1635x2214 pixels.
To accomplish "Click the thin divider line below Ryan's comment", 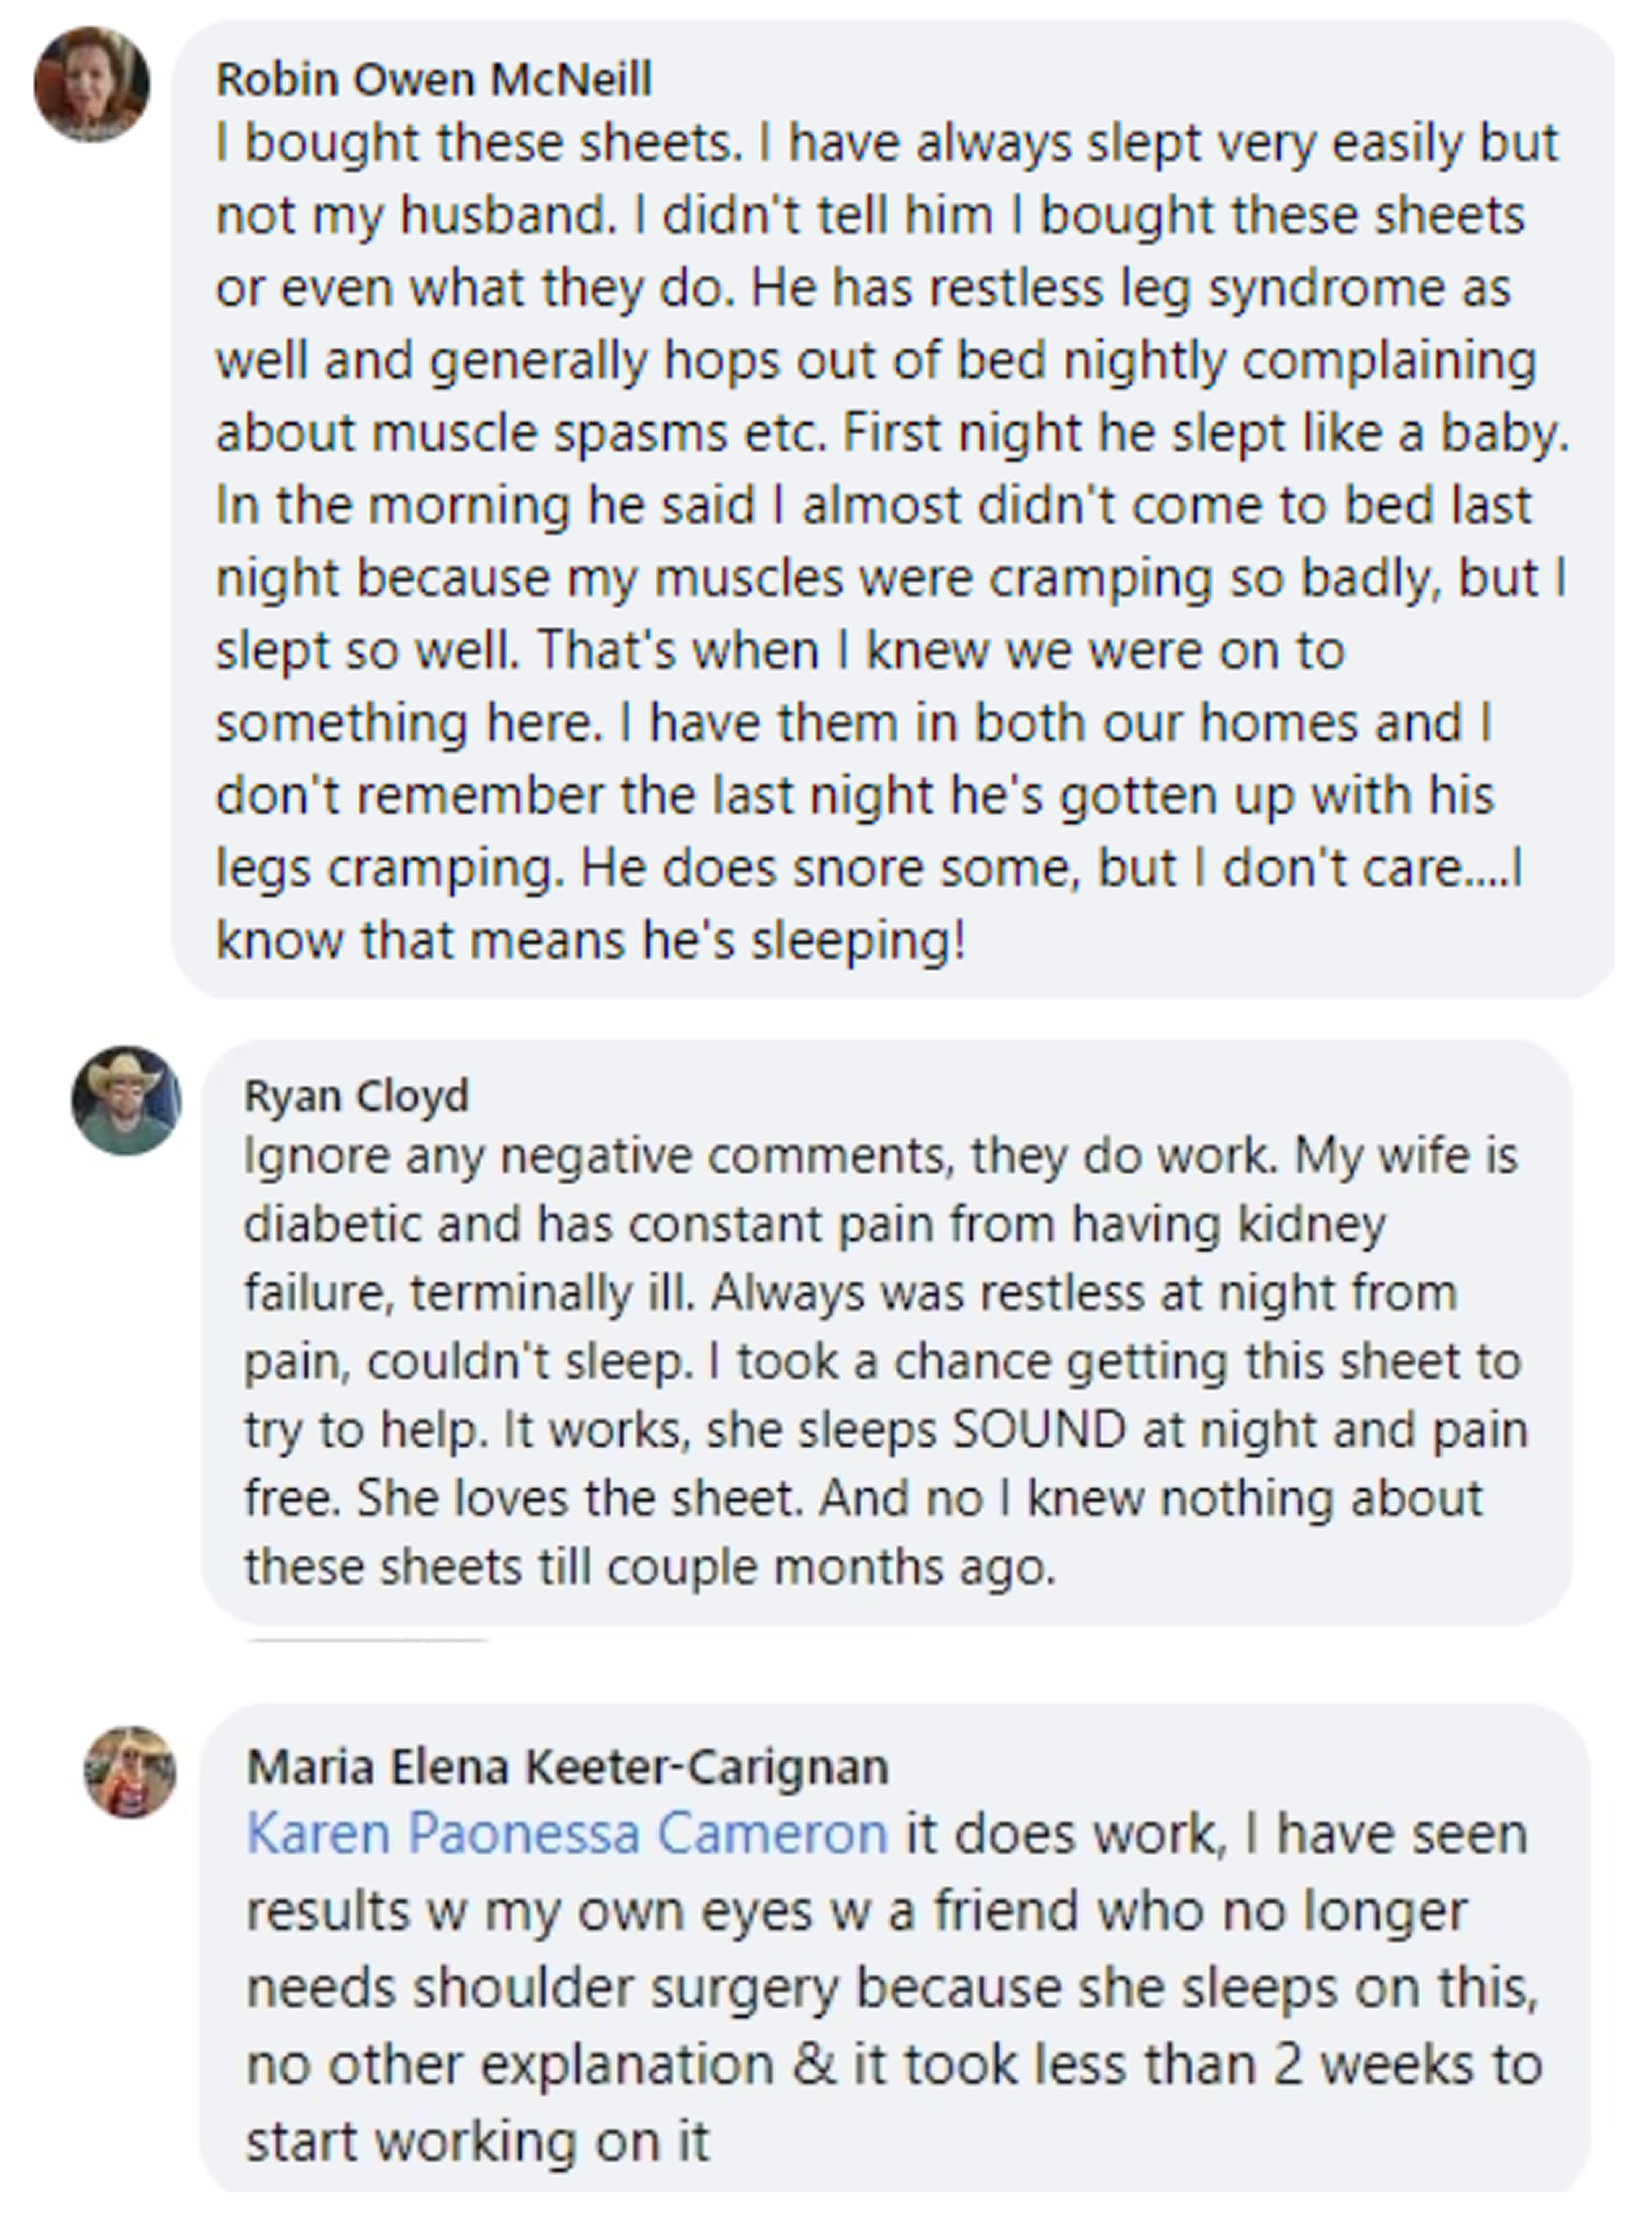I will coord(366,1640).
